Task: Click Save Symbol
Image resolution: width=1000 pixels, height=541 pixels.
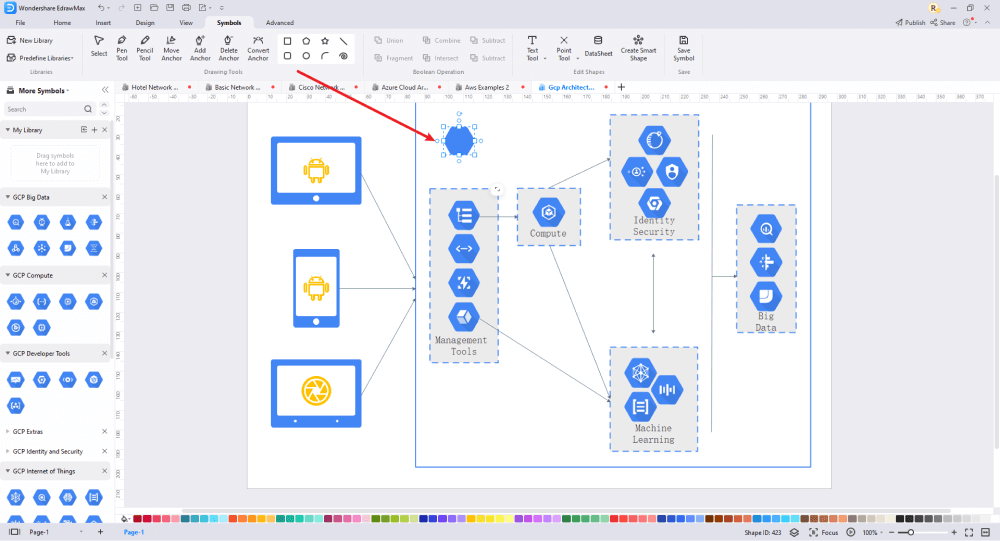Action: (684, 48)
